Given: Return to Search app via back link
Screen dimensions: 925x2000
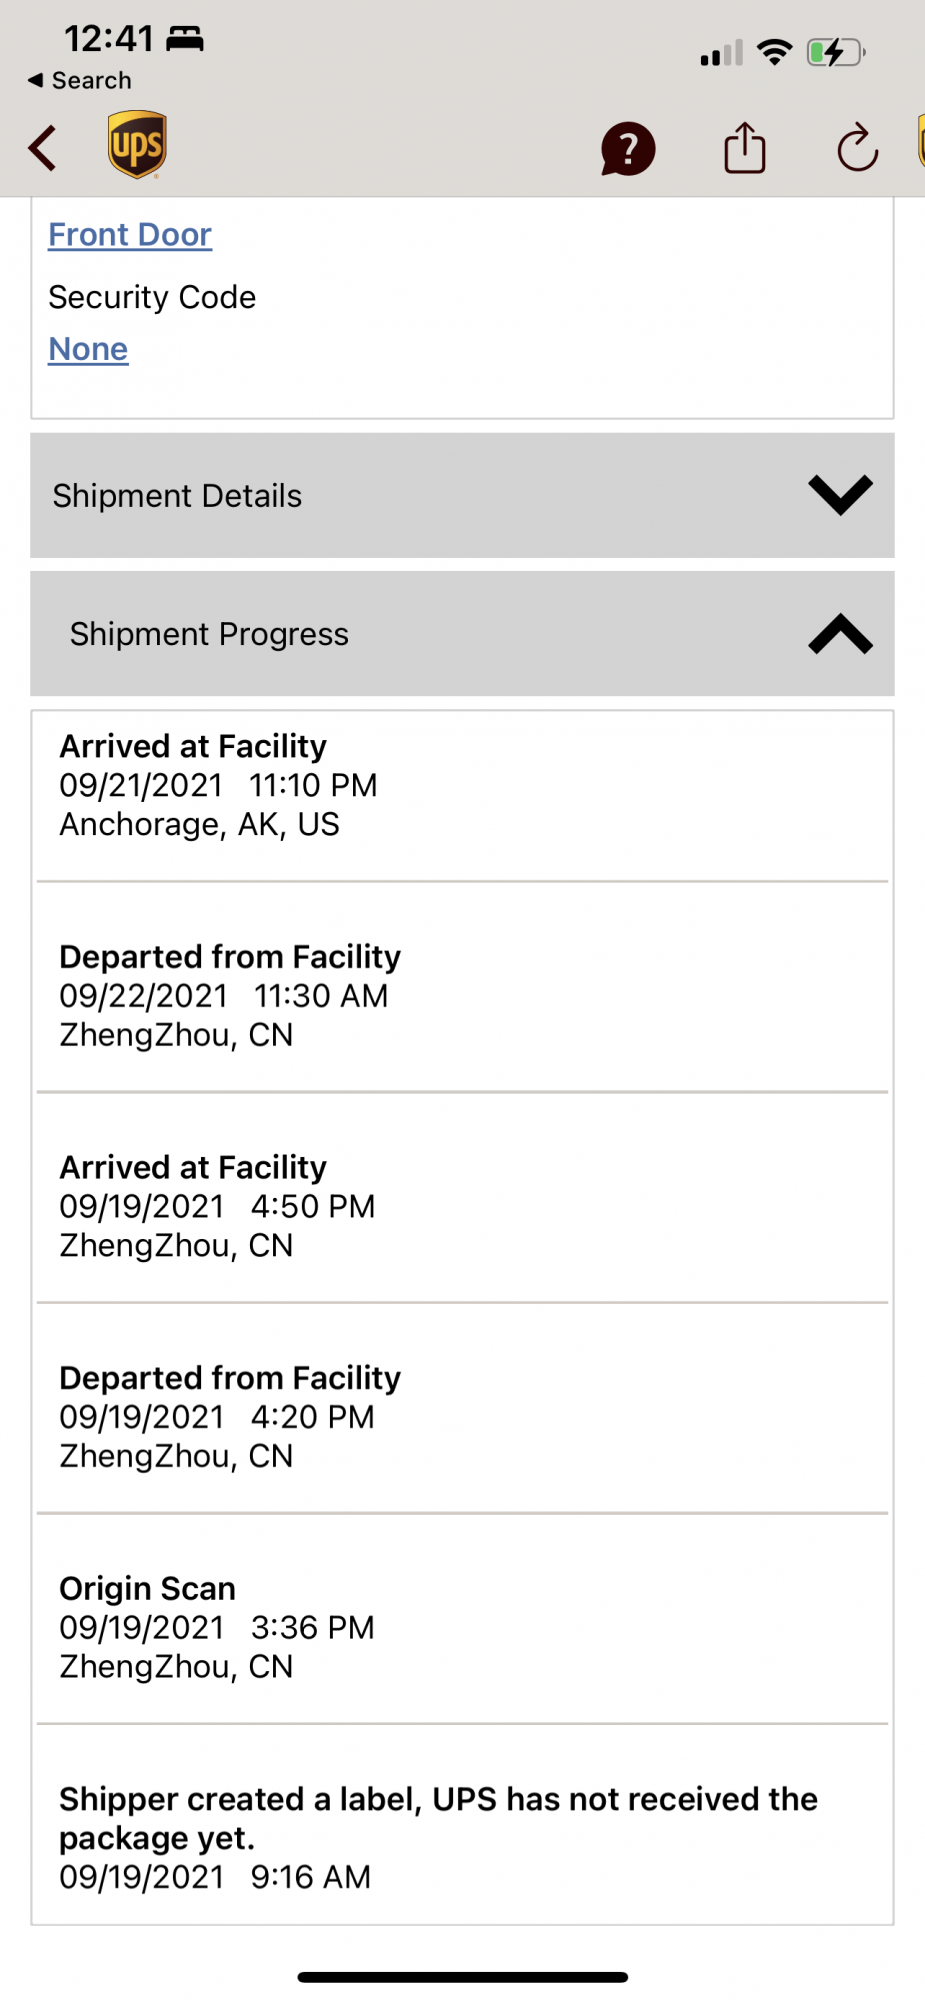Looking at the screenshot, I should coord(80,80).
